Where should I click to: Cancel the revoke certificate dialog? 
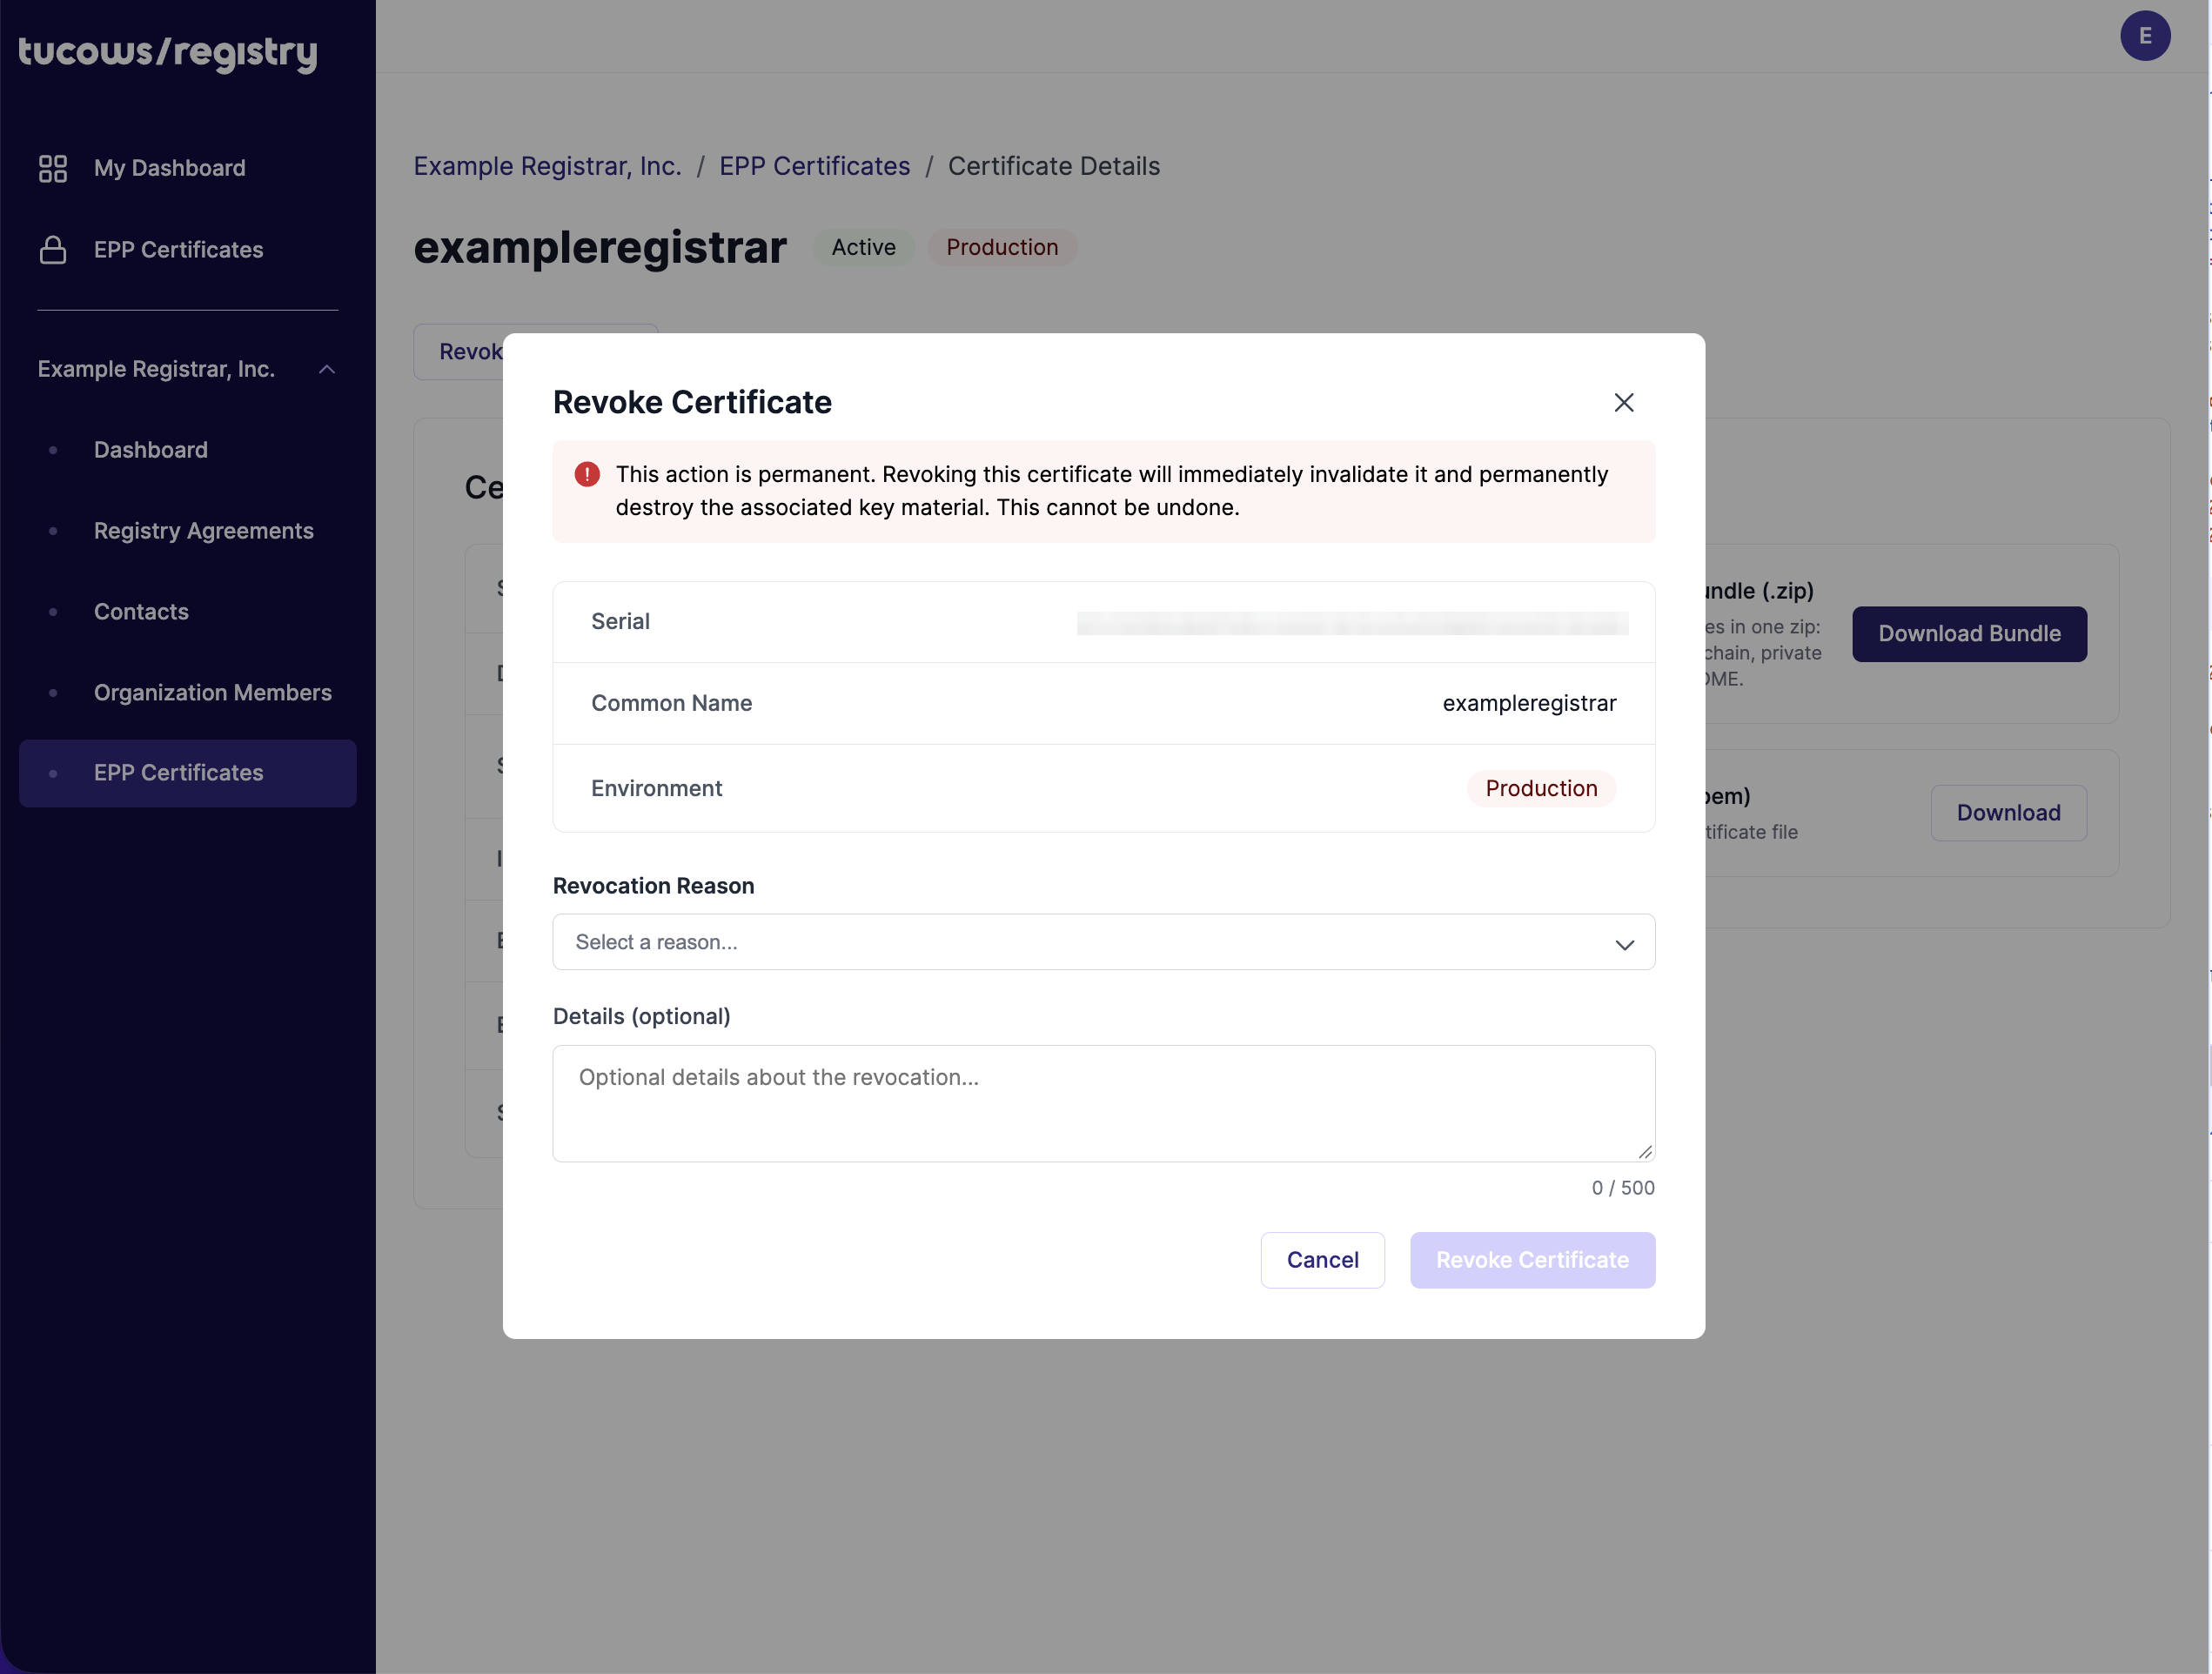point(1322,1260)
